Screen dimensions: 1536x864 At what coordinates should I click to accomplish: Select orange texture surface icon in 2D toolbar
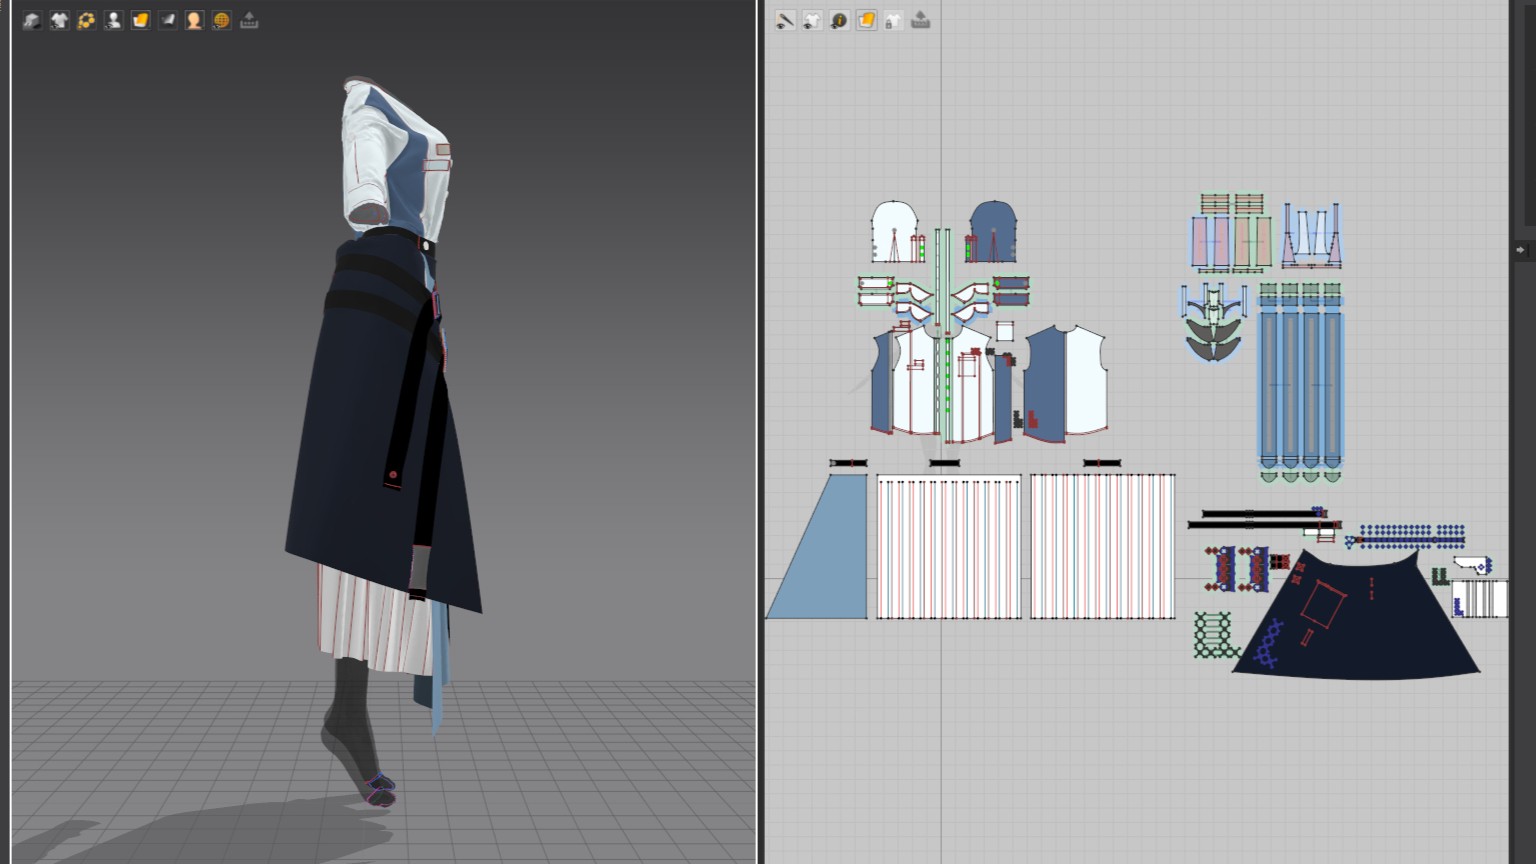point(866,20)
